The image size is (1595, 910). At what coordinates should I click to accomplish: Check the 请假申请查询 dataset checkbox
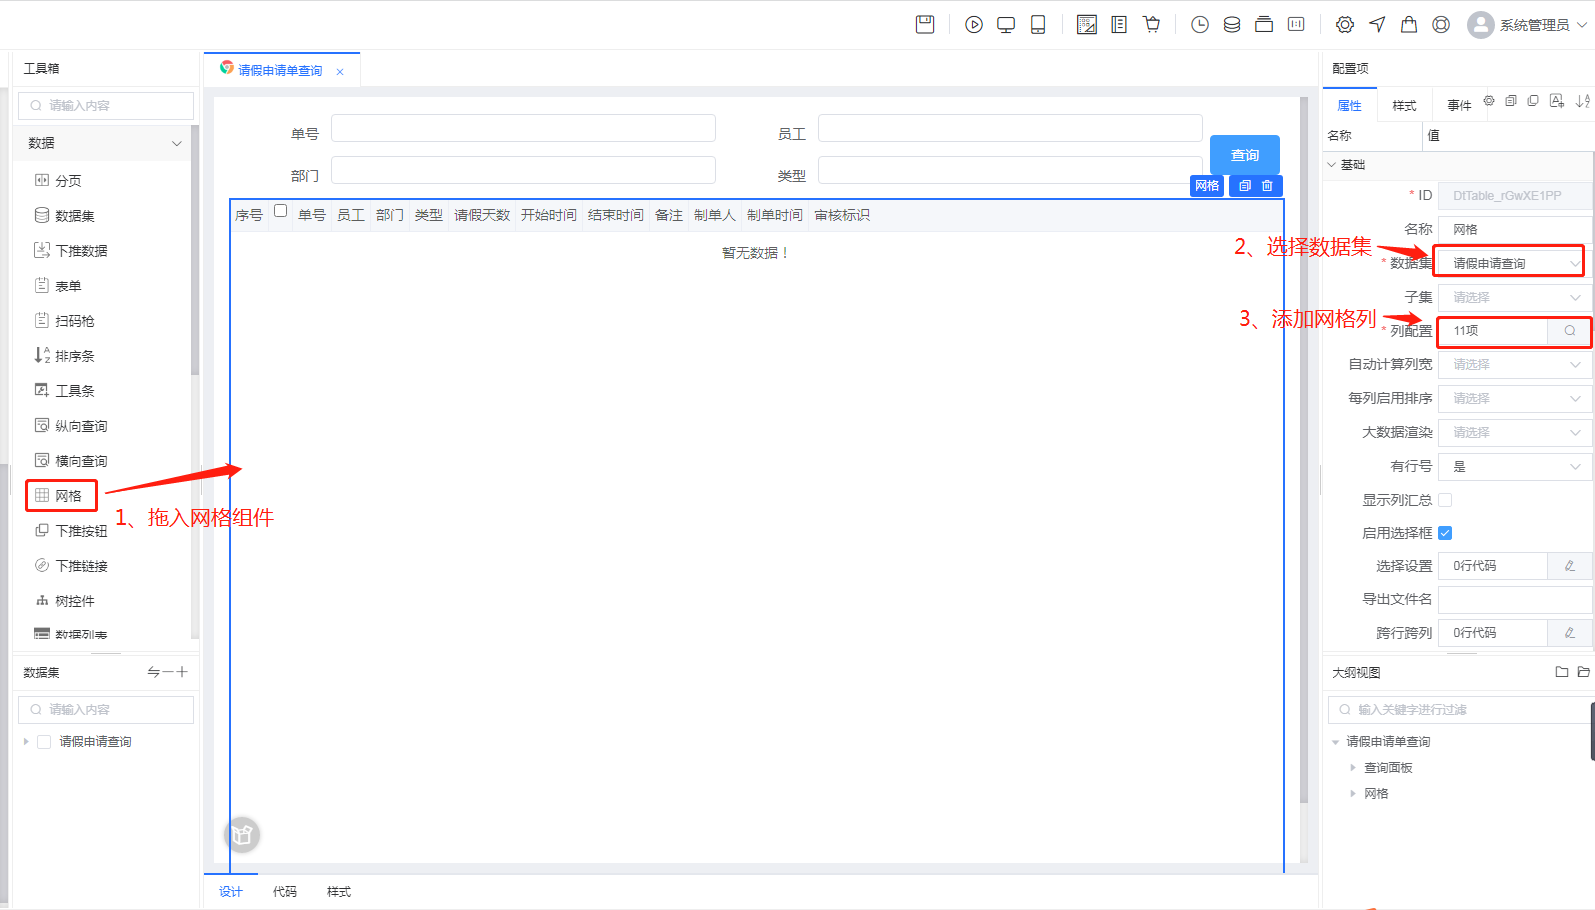pos(44,742)
